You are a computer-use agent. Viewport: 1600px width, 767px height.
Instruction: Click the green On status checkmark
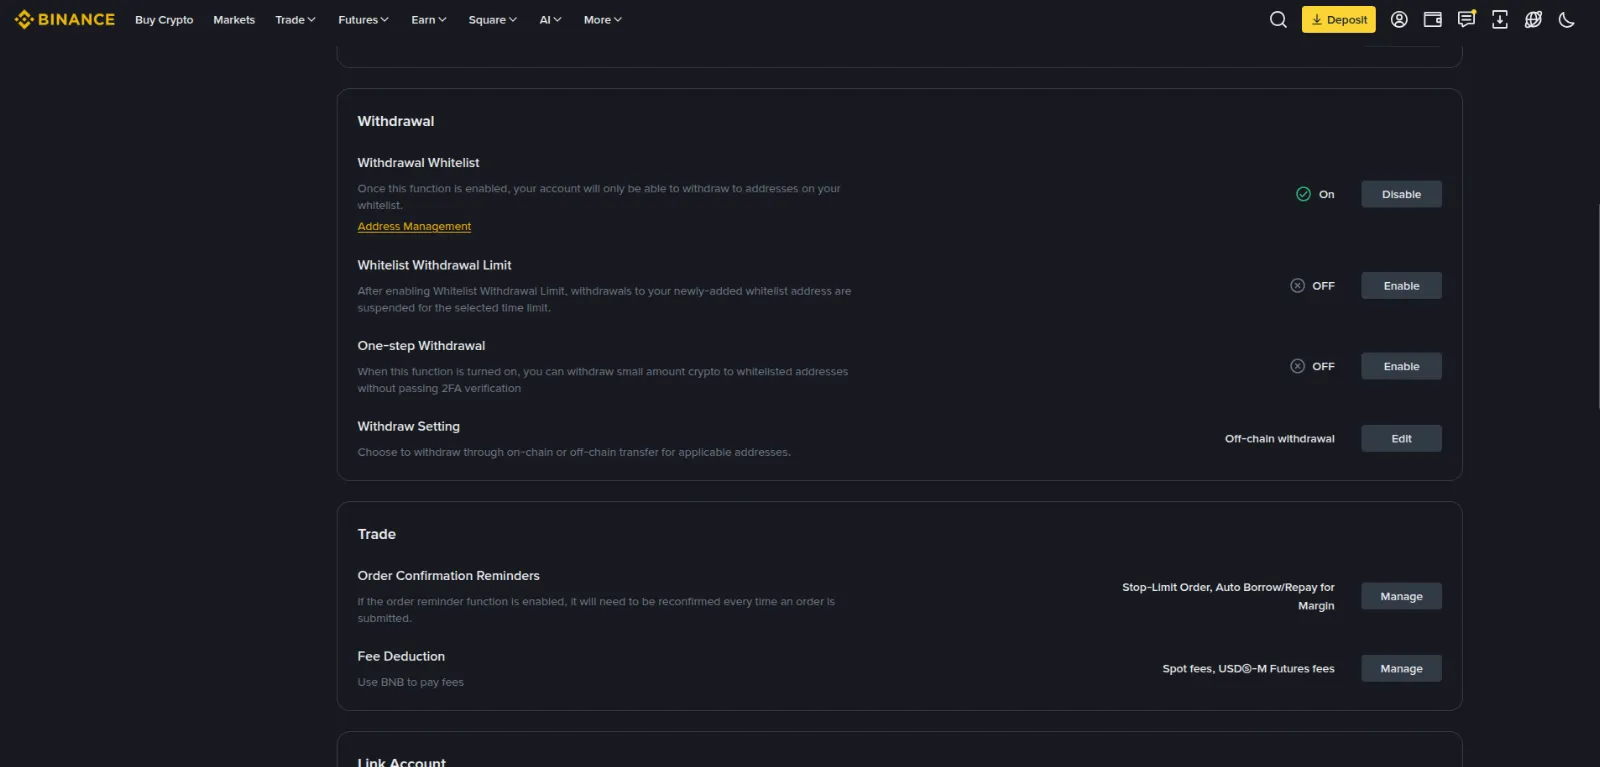point(1303,194)
